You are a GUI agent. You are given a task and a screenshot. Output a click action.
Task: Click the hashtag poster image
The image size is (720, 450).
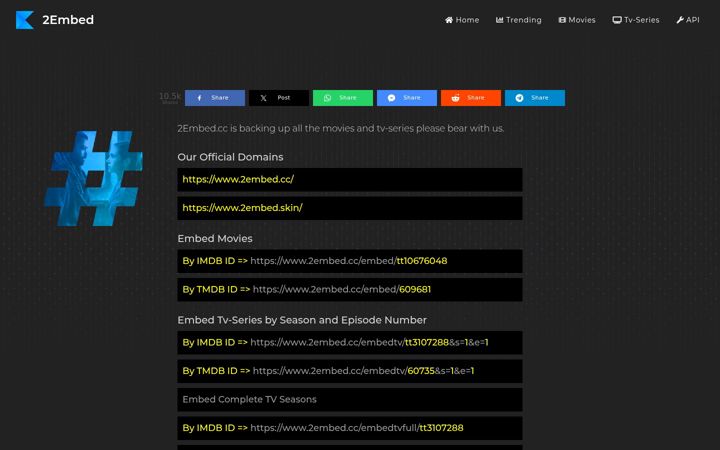(x=94, y=179)
